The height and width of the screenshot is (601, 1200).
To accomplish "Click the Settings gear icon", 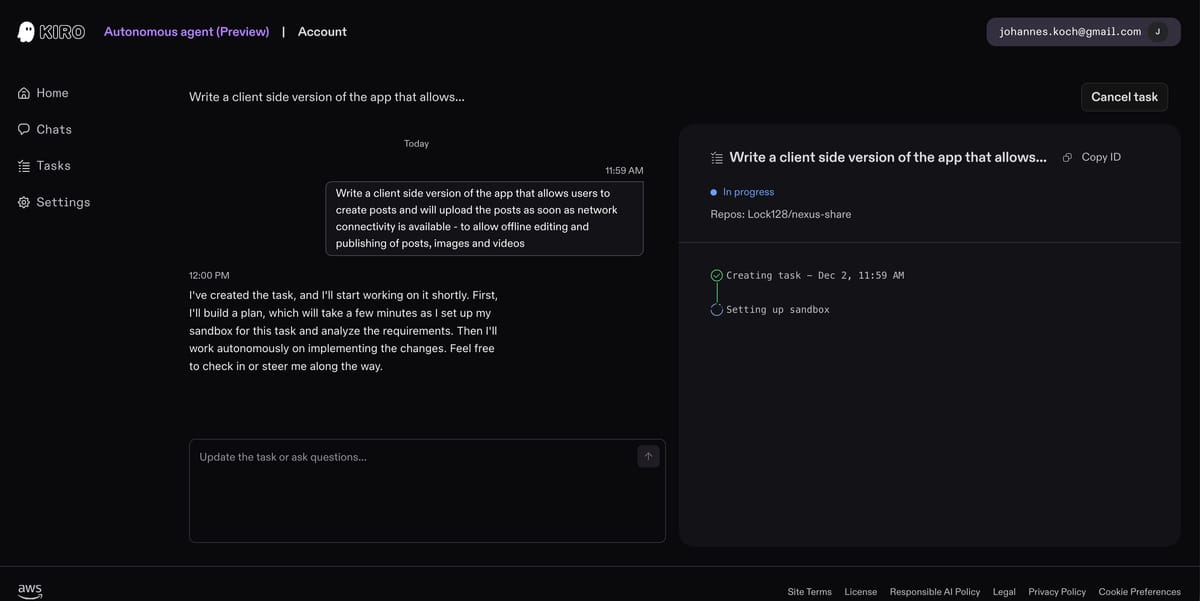I will 24,202.
